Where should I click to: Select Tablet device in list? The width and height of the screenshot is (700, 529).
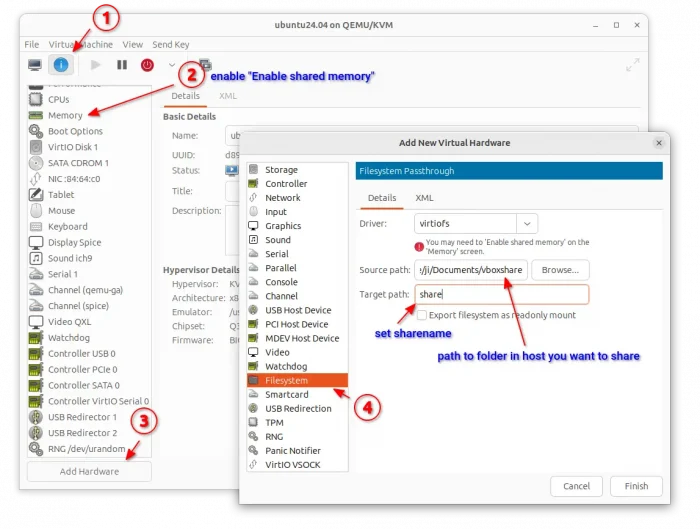(89, 195)
